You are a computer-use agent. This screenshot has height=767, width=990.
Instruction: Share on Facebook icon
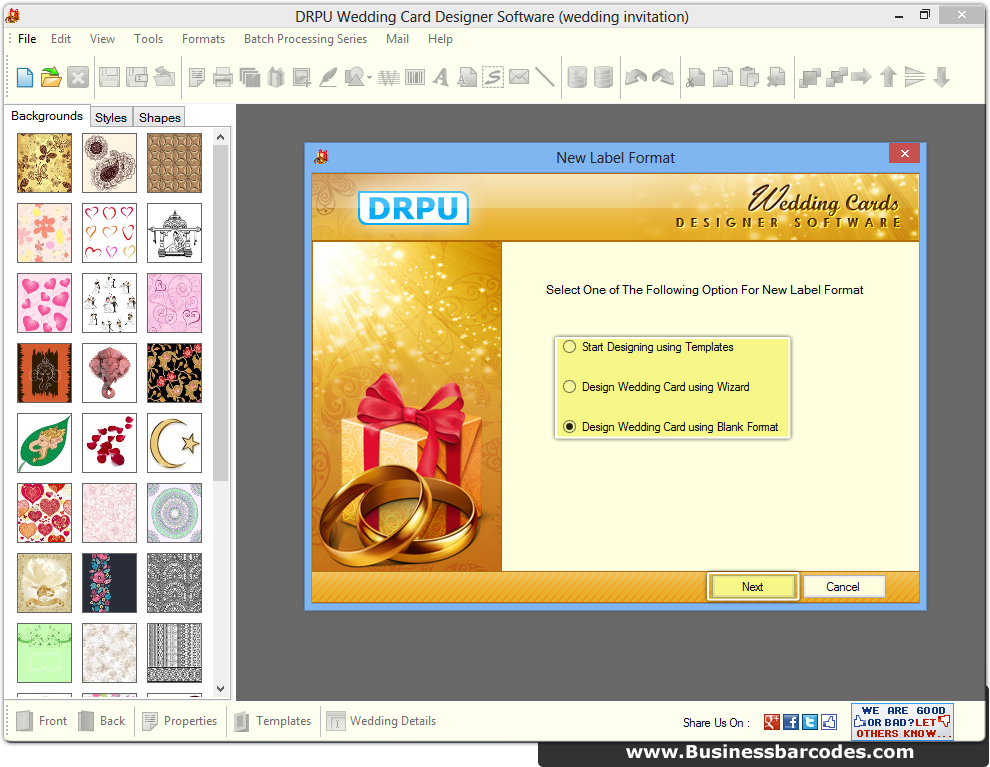(x=790, y=722)
